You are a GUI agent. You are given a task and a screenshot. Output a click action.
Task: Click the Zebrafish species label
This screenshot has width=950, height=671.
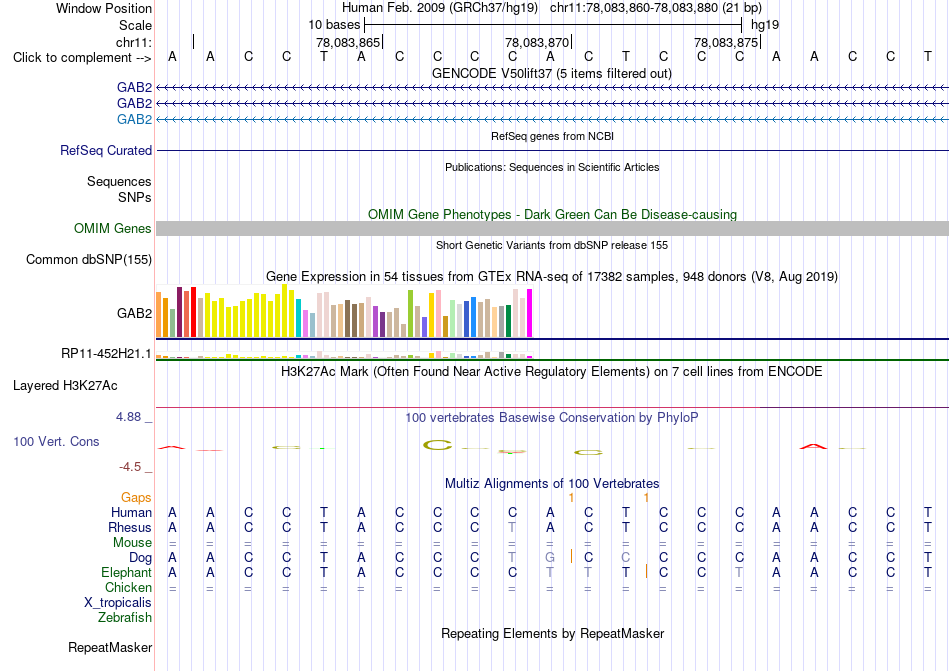coord(125,618)
